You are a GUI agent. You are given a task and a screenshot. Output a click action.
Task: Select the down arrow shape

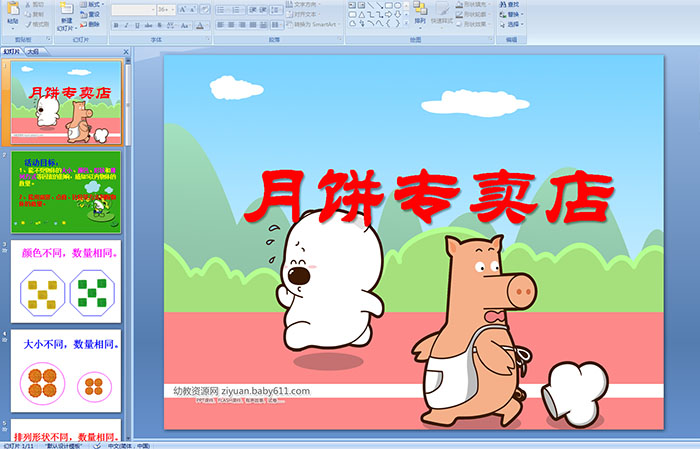[397, 15]
